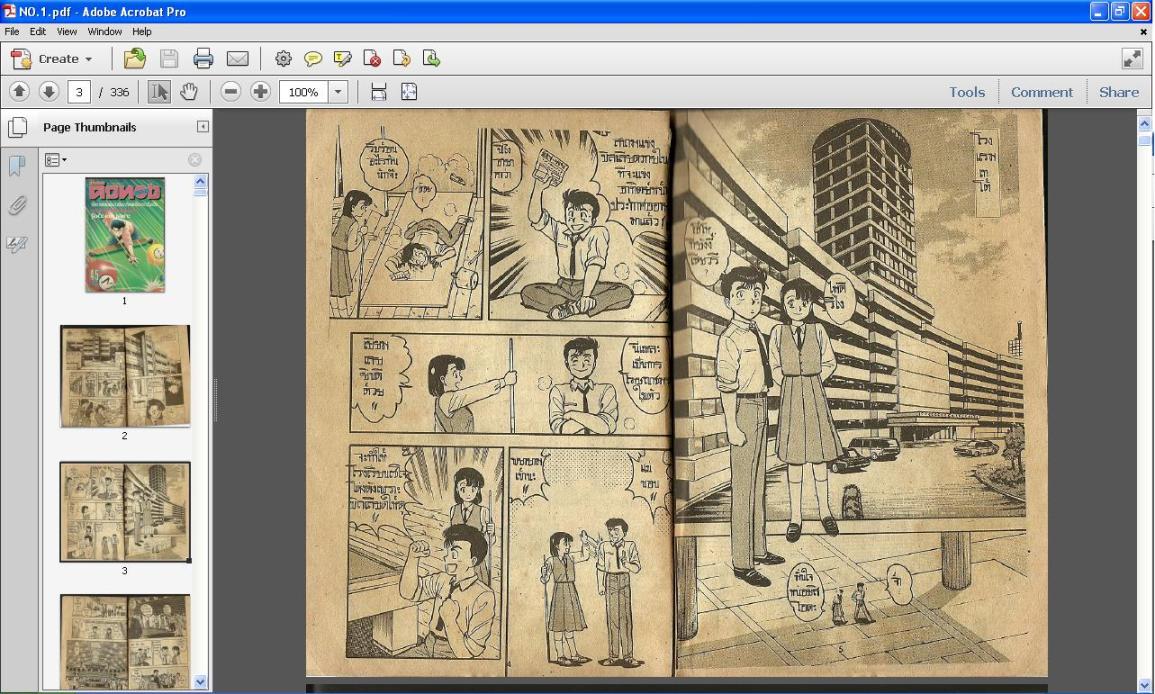The image size is (1155, 694).
Task: Add a sticky note comment
Action: pos(313,58)
